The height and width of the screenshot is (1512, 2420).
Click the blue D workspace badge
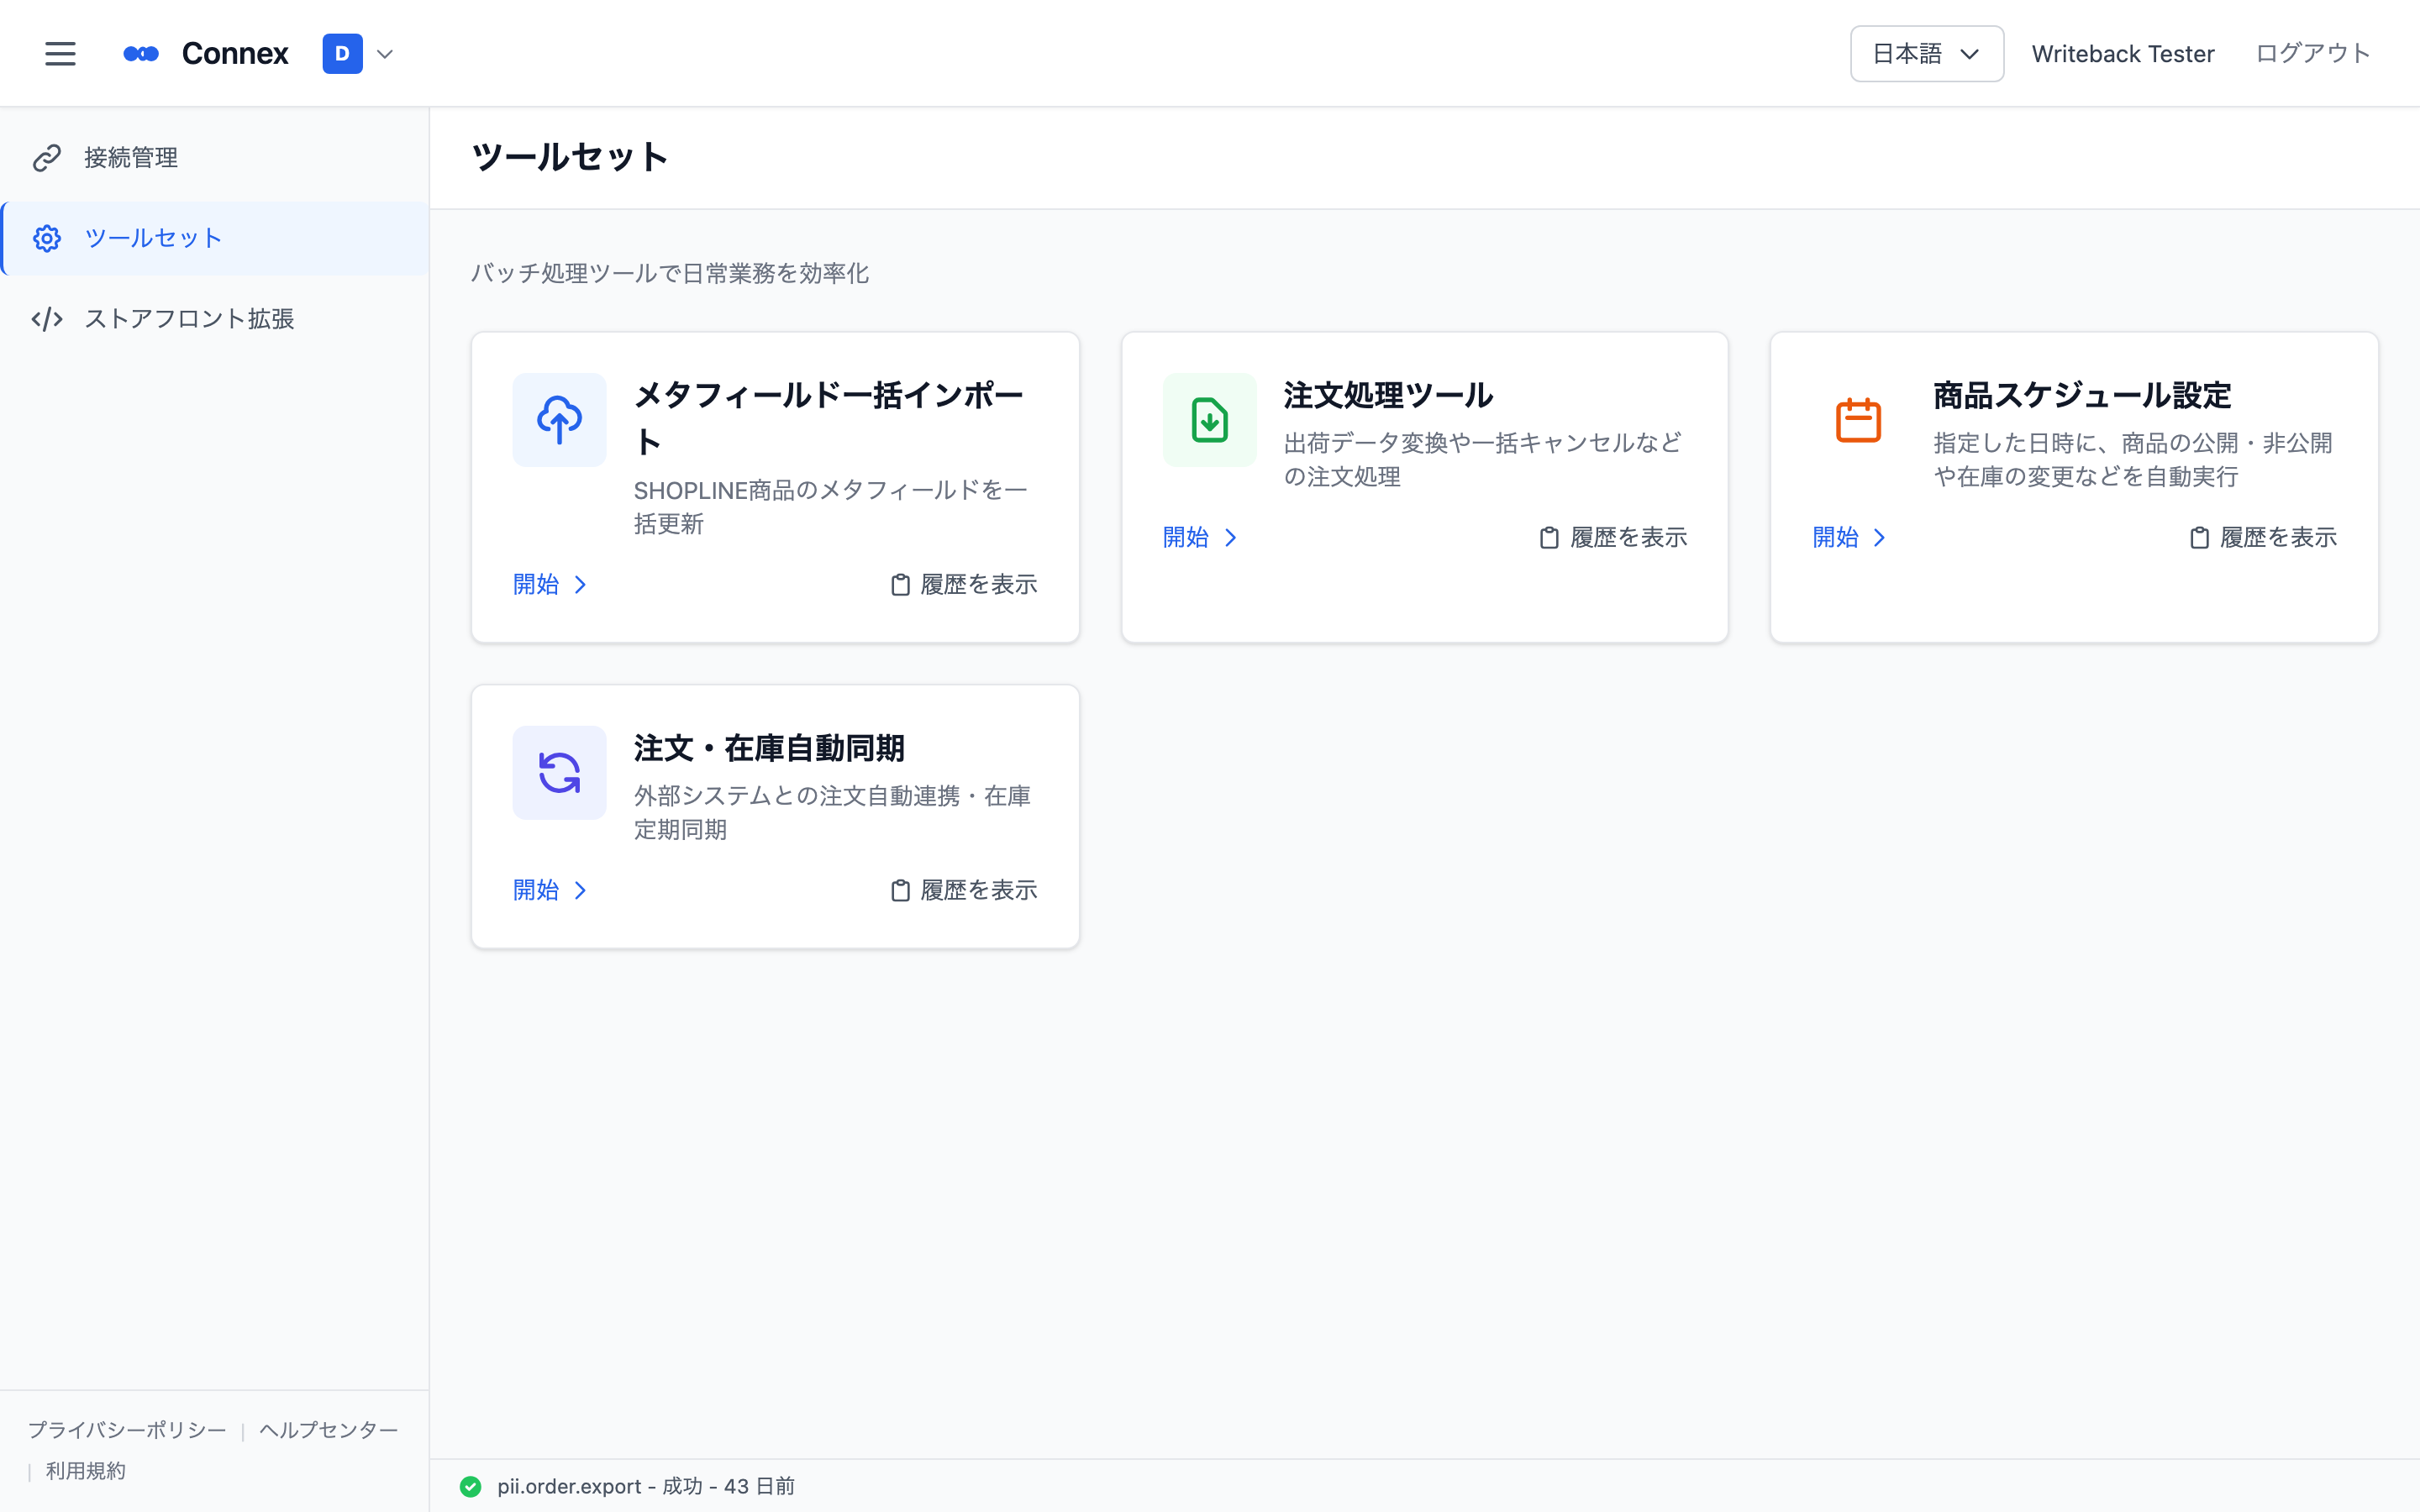pyautogui.click(x=342, y=54)
